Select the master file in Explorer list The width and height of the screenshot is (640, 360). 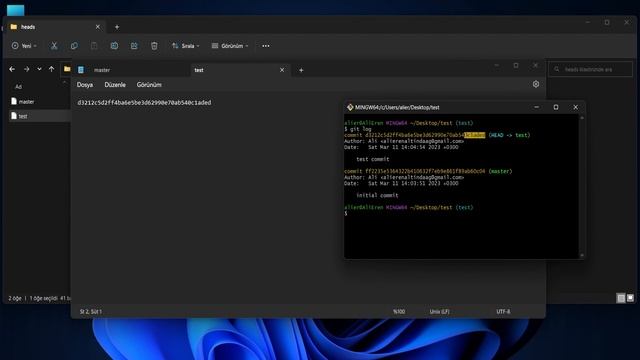[40, 101]
